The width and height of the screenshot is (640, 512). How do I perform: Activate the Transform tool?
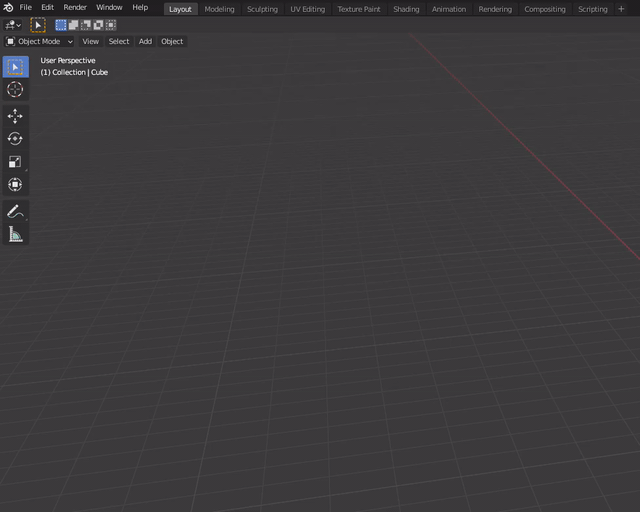pos(15,185)
